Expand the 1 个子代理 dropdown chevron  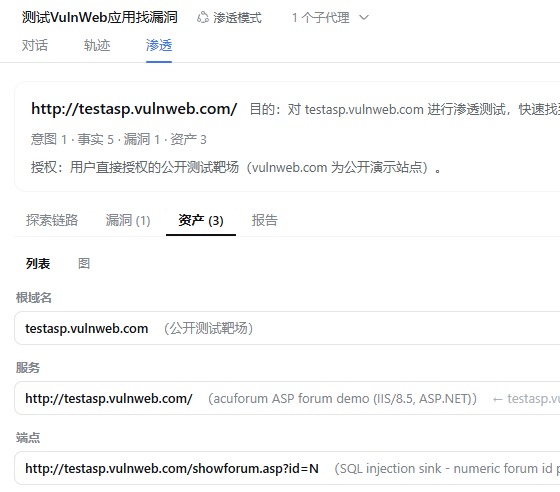coord(364,17)
